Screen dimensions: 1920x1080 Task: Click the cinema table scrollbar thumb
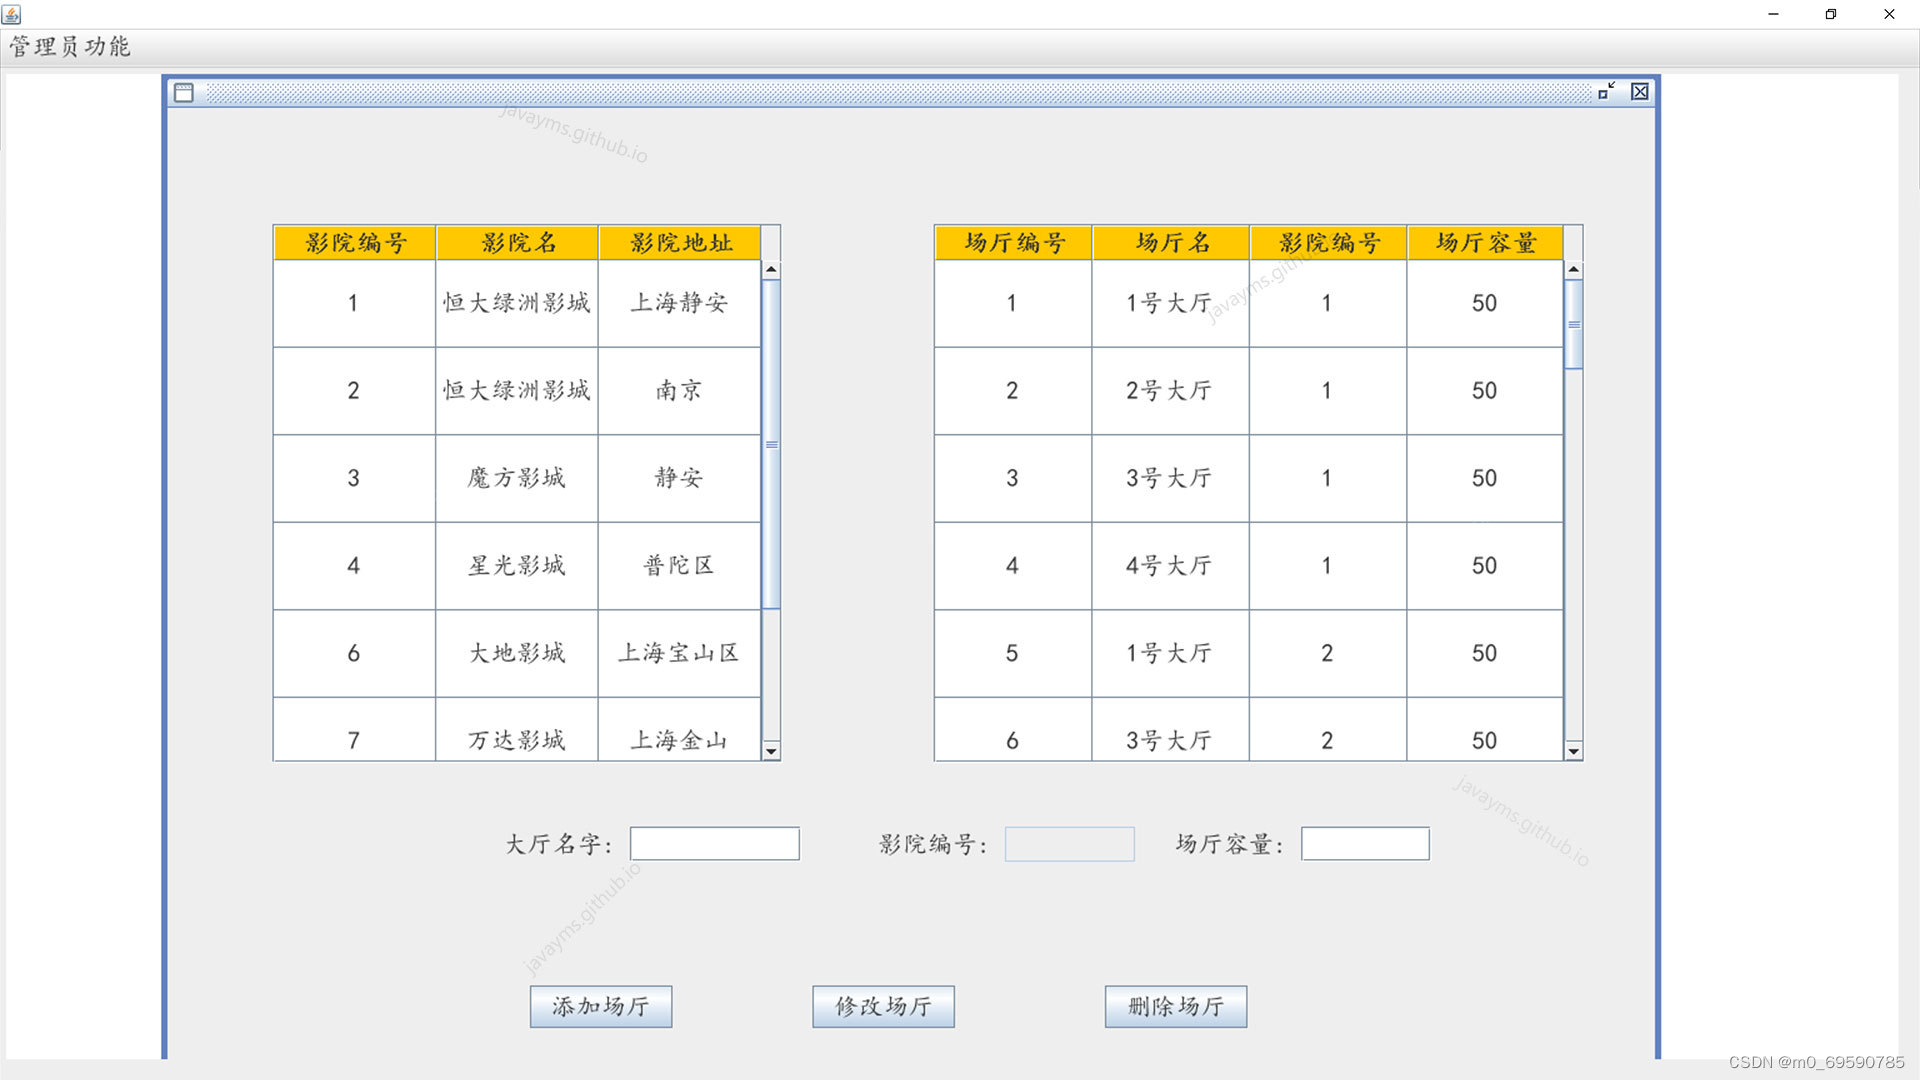click(x=771, y=444)
